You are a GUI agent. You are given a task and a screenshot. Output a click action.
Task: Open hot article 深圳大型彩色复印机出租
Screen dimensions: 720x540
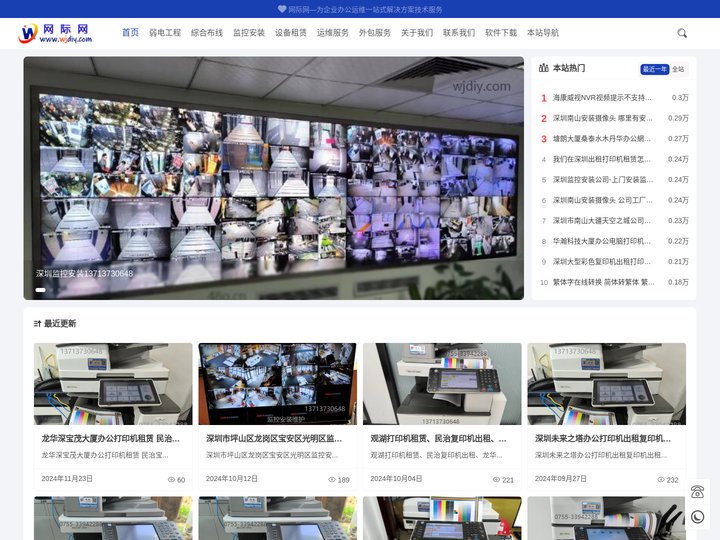tap(602, 262)
